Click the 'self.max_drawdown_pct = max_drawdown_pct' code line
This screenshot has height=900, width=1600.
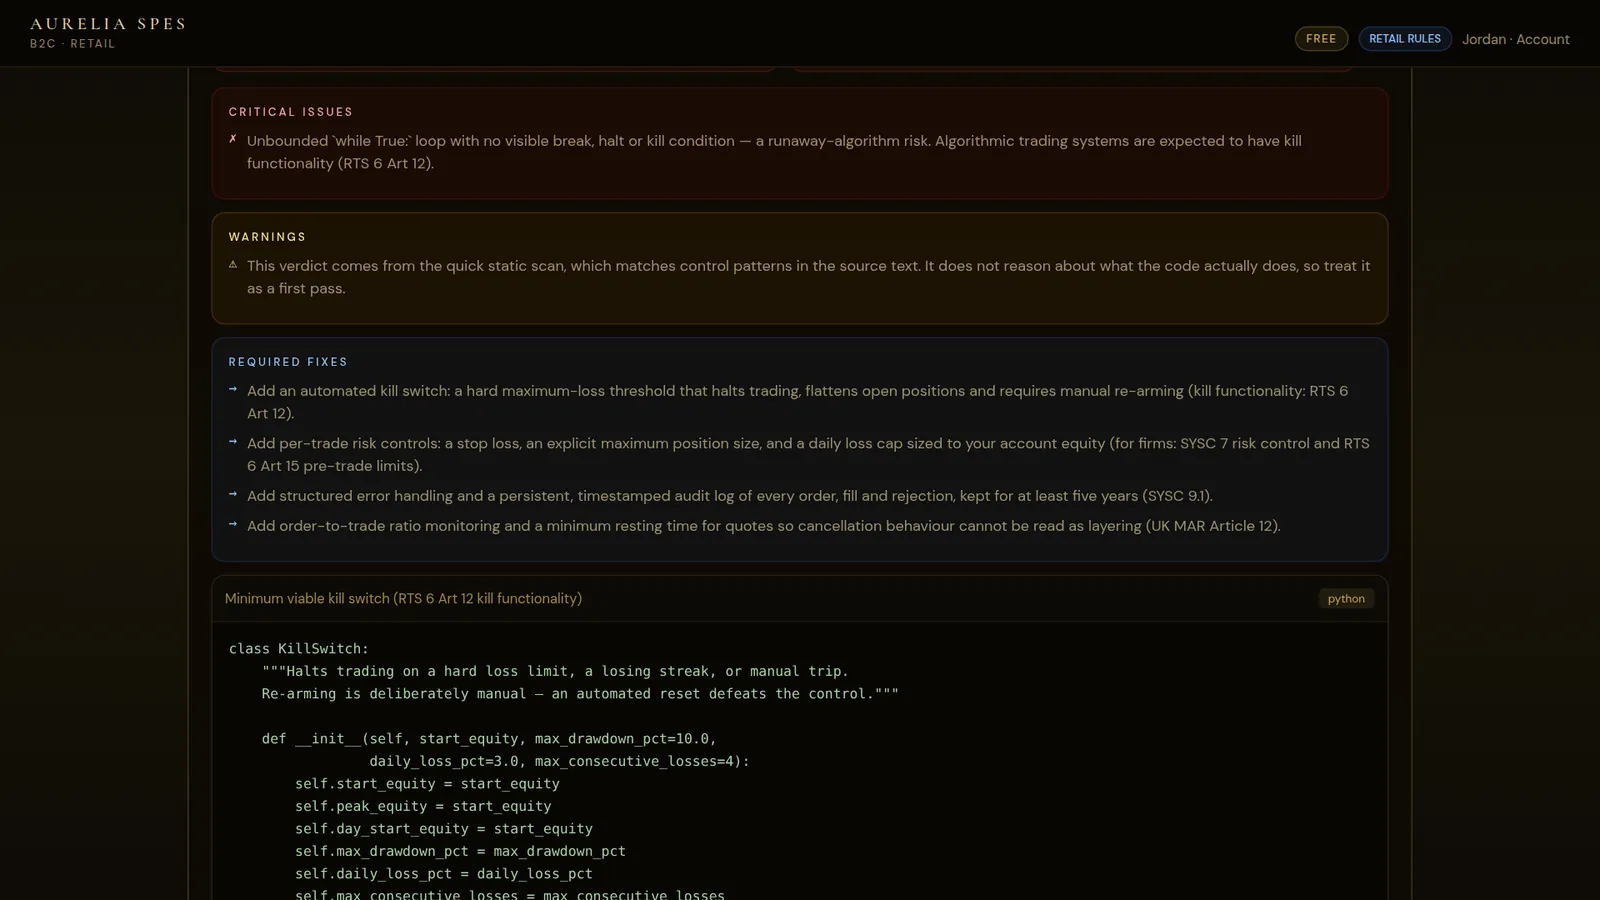pos(460,851)
